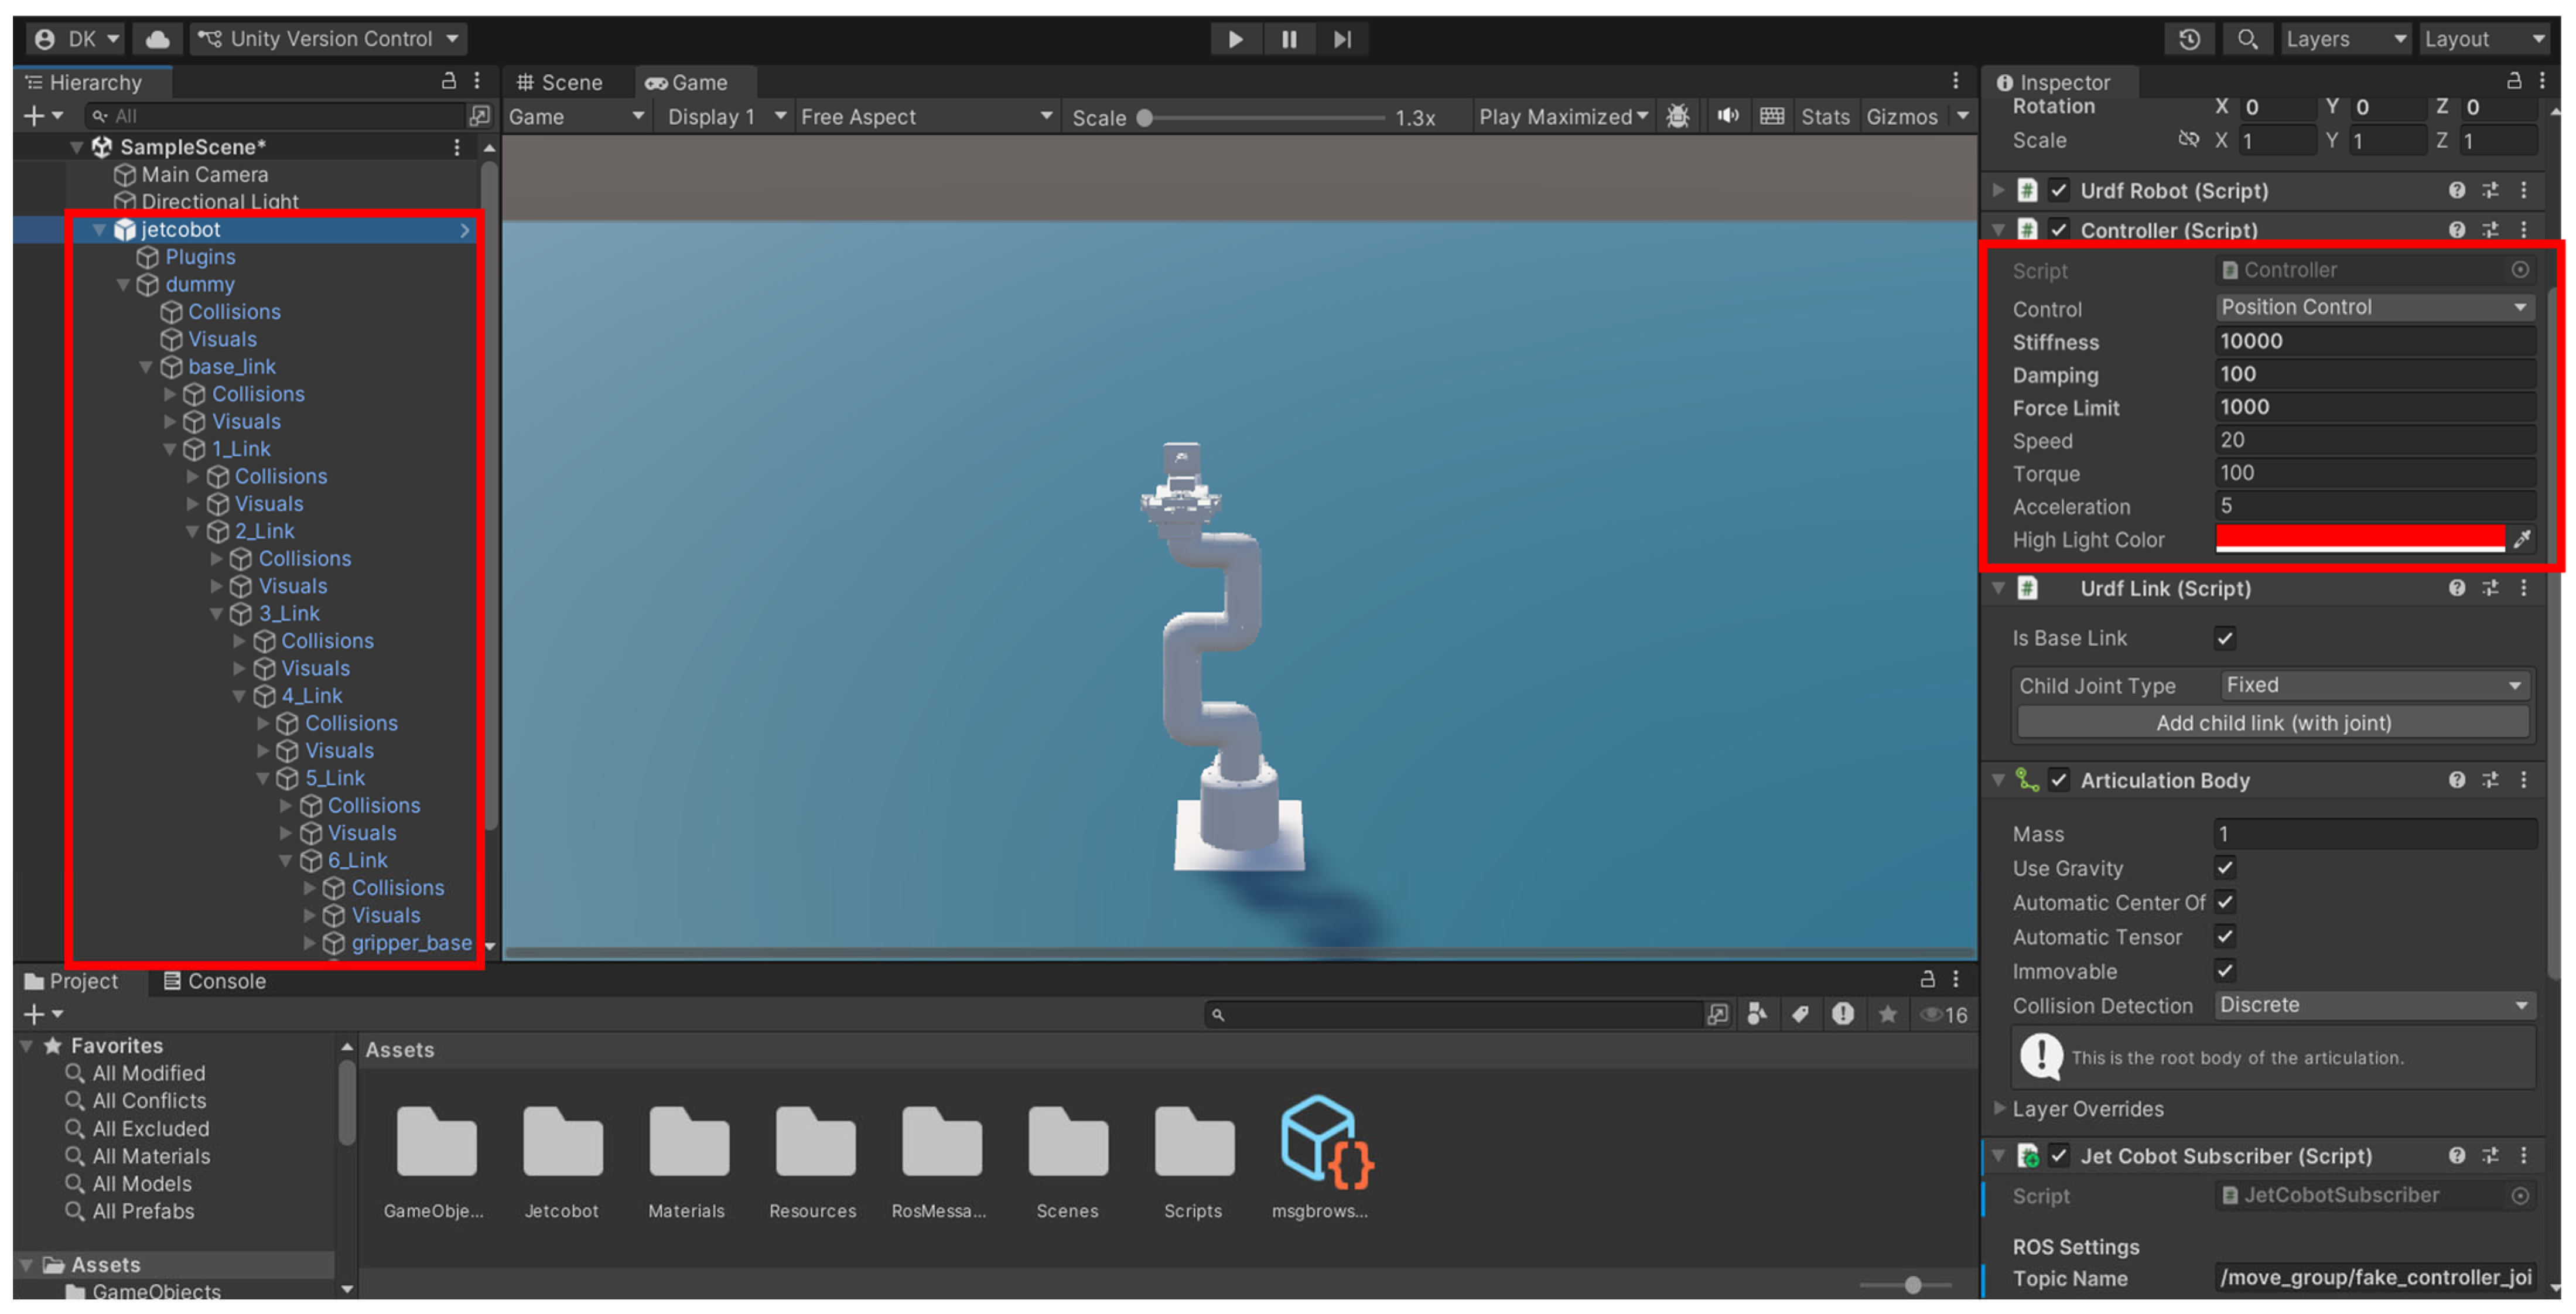Open Controller script presets icon
2576x1314 pixels.
coord(2490,230)
